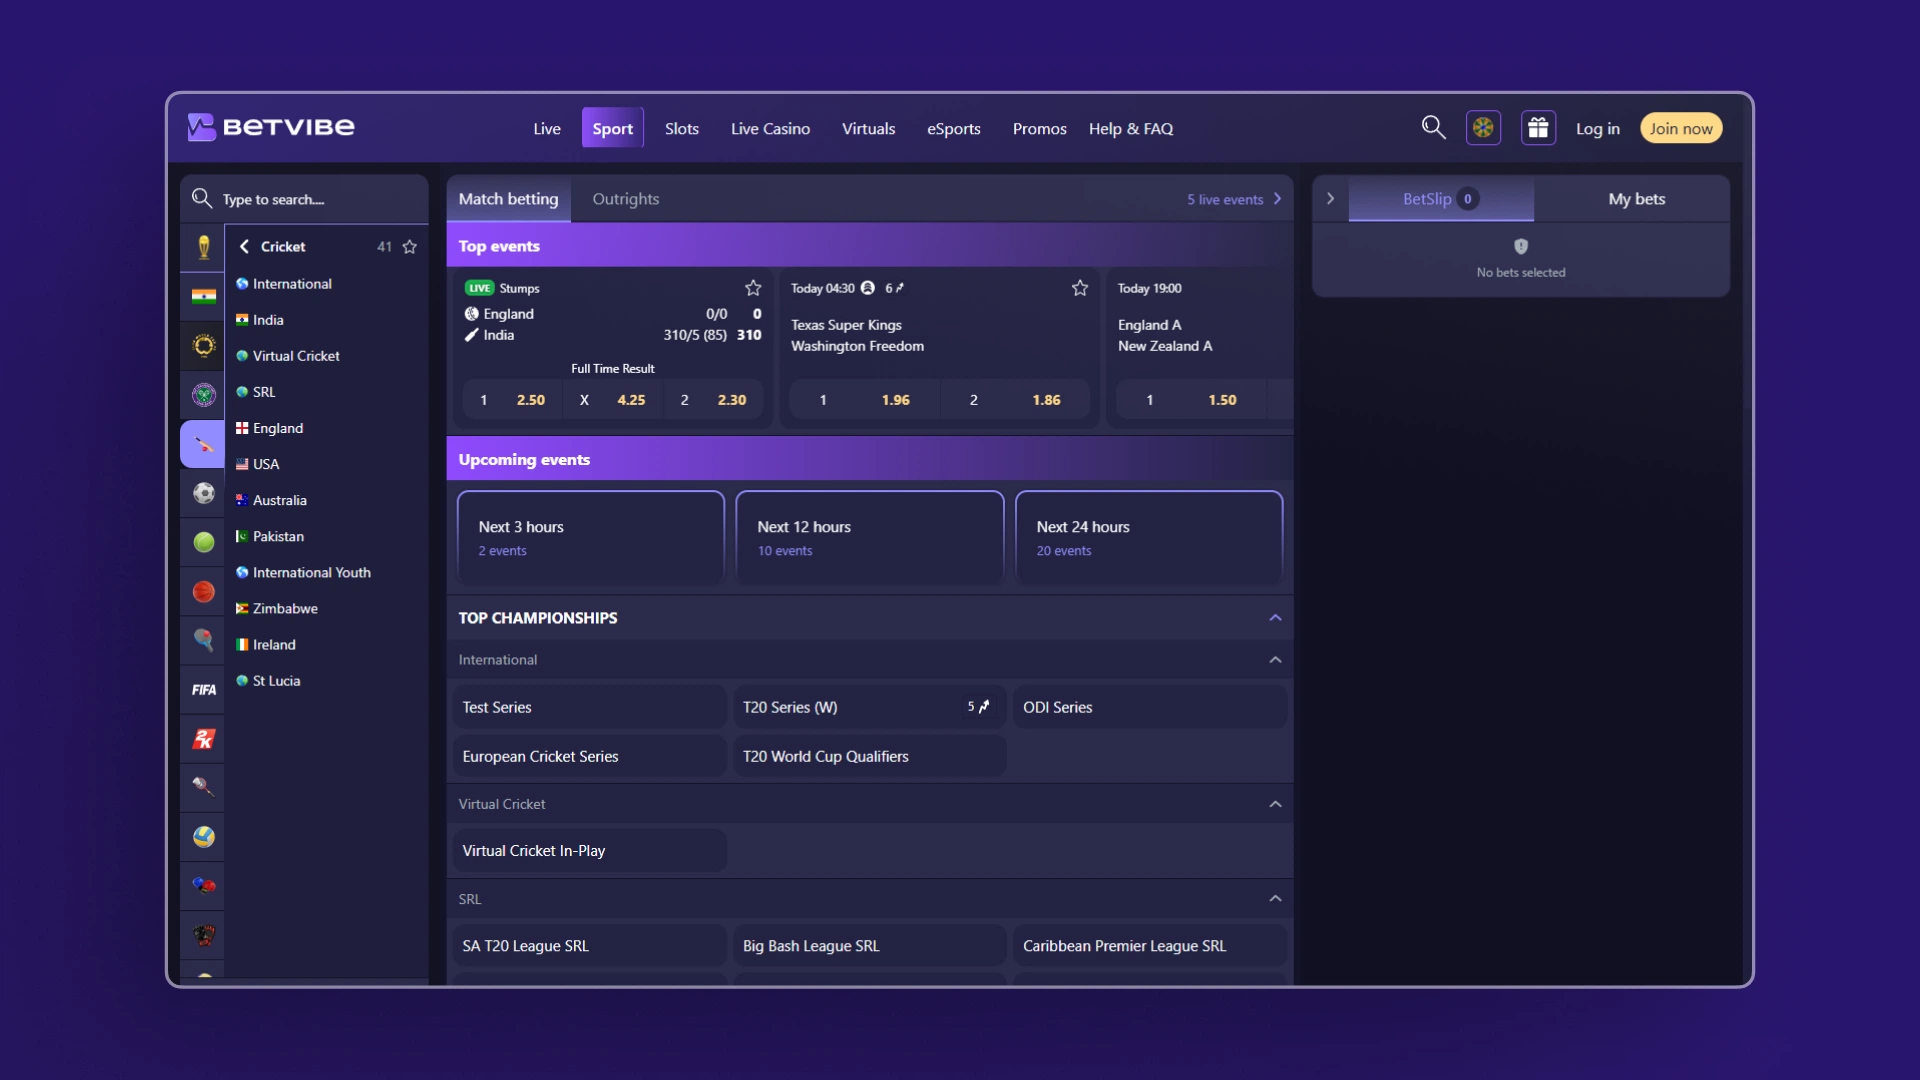Viewport: 1920px width, 1080px height.
Task: Click the Log in link
Action: coord(1598,128)
